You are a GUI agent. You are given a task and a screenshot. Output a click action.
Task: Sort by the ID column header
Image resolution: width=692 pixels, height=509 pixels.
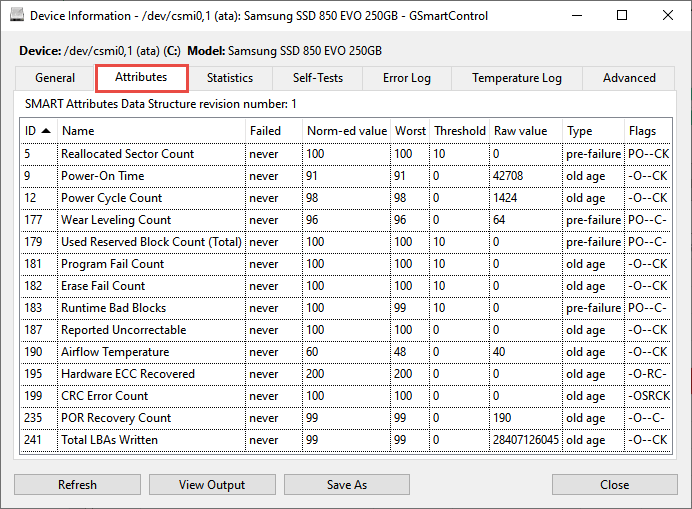(38, 131)
